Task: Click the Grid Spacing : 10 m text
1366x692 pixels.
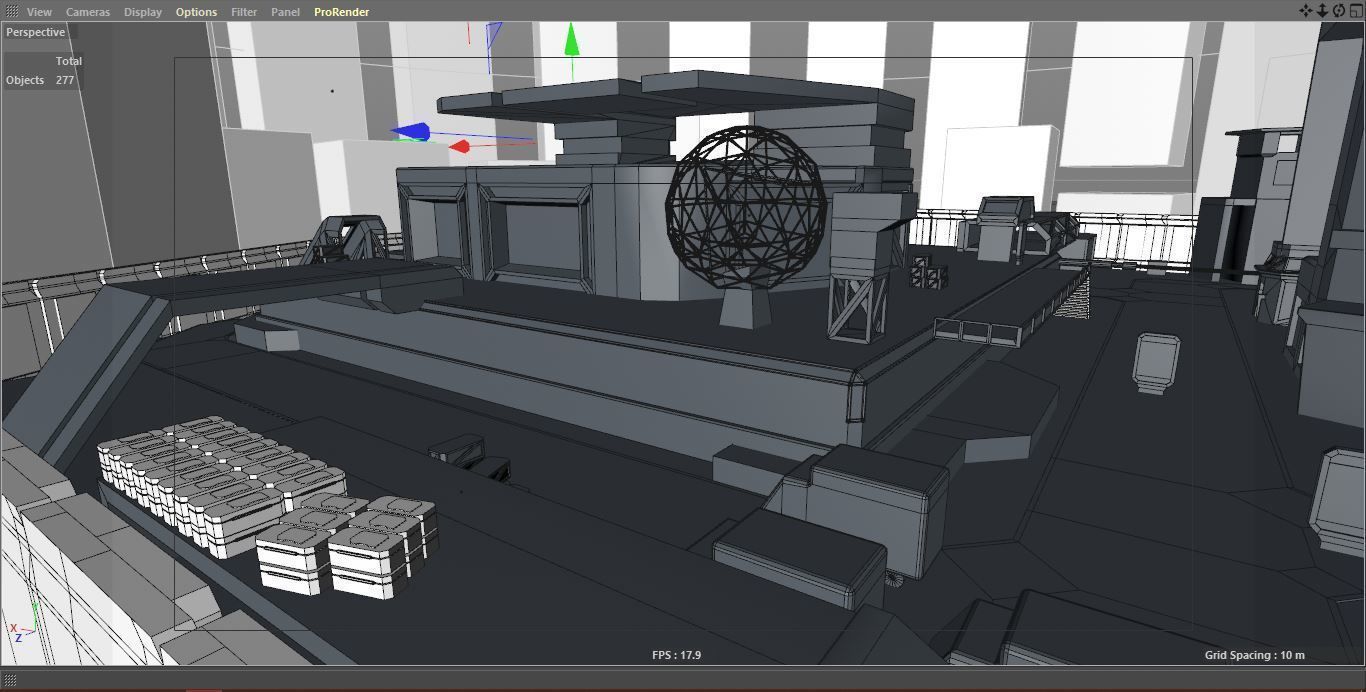Action: (x=1254, y=655)
